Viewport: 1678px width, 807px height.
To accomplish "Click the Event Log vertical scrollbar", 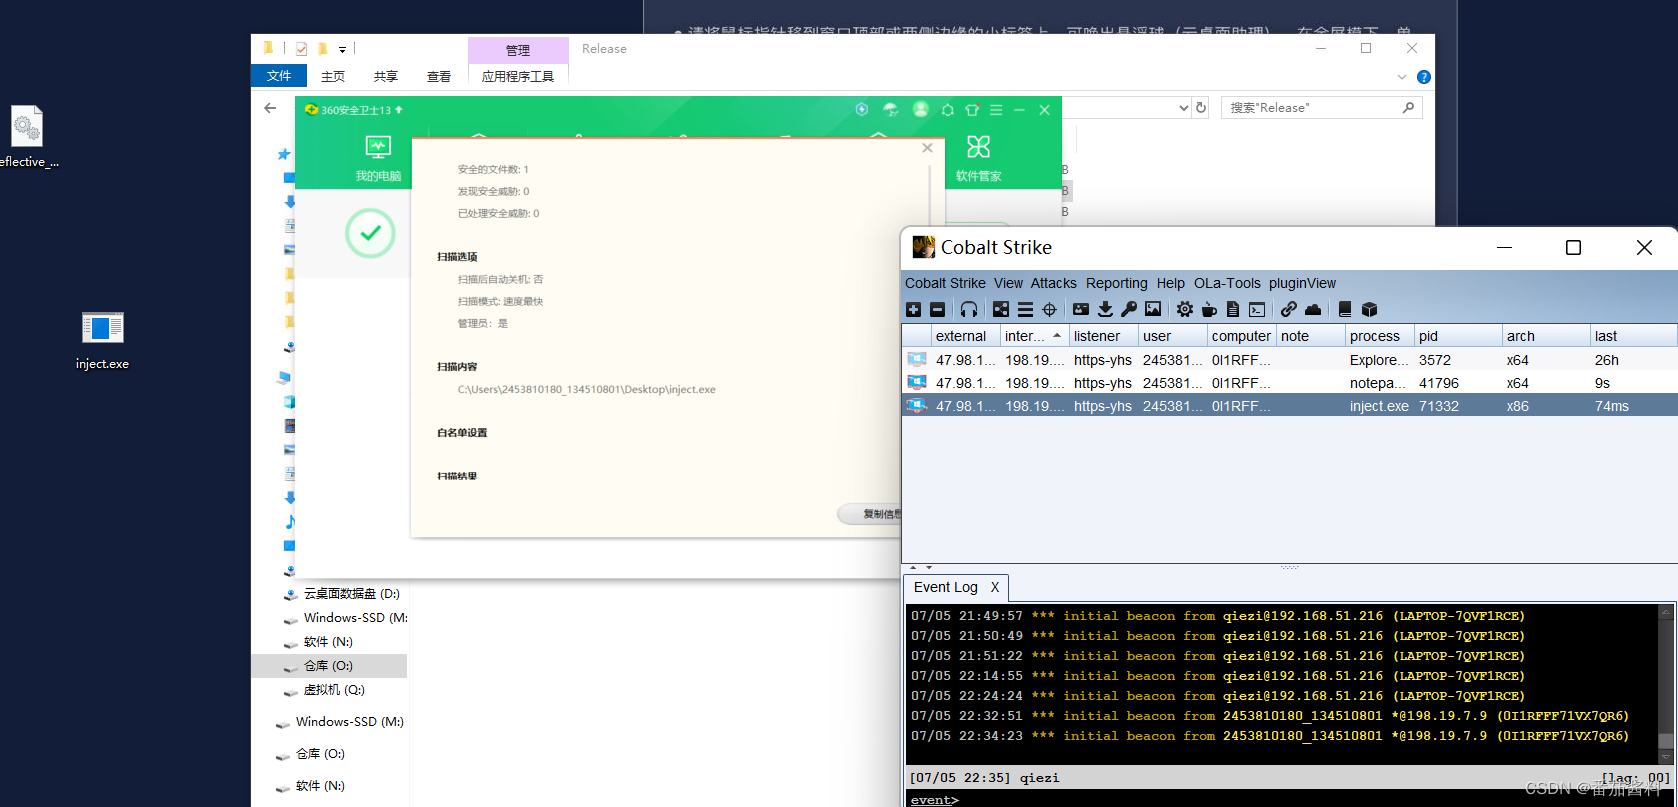I will pos(1665,684).
